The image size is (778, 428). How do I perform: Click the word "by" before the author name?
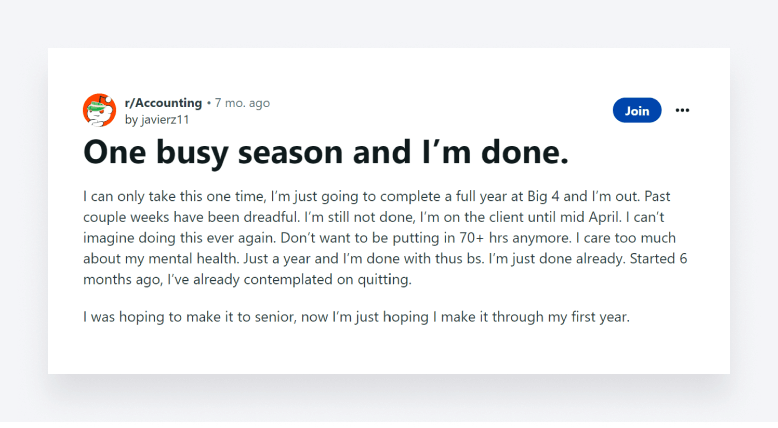131,119
